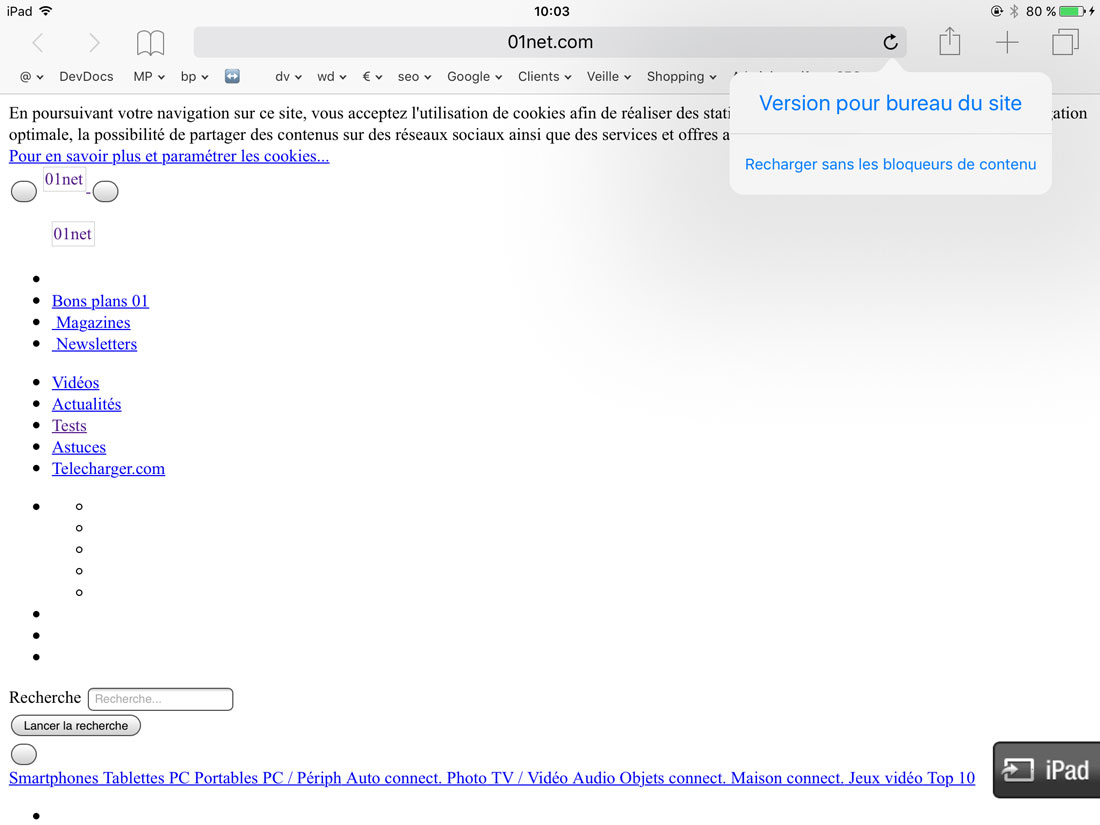Open the left-right arrows bookmark icon
The width and height of the screenshot is (1100, 825).
pos(232,76)
